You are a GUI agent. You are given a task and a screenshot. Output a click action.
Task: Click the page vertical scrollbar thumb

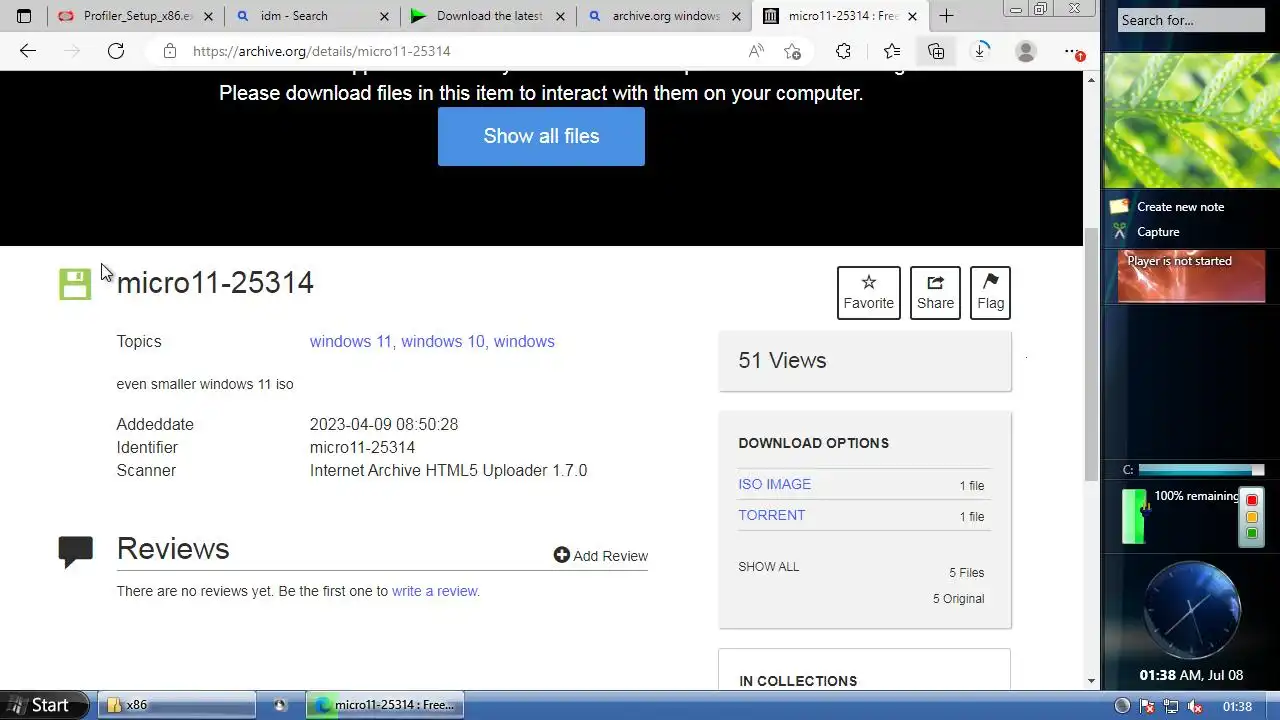click(x=1091, y=355)
